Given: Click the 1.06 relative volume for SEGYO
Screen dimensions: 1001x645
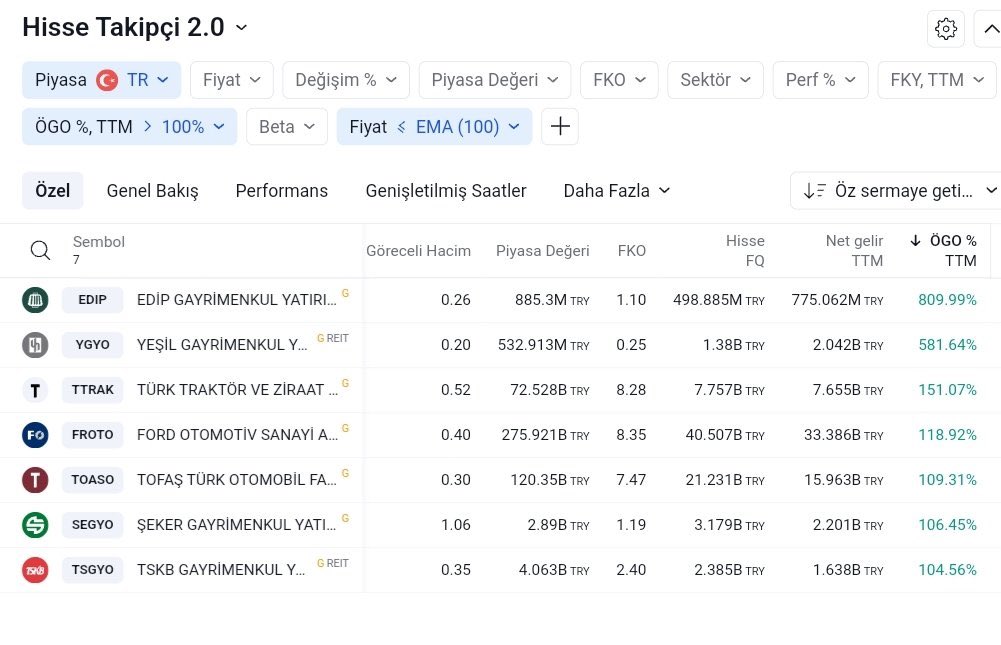Looking at the screenshot, I should coord(456,525).
